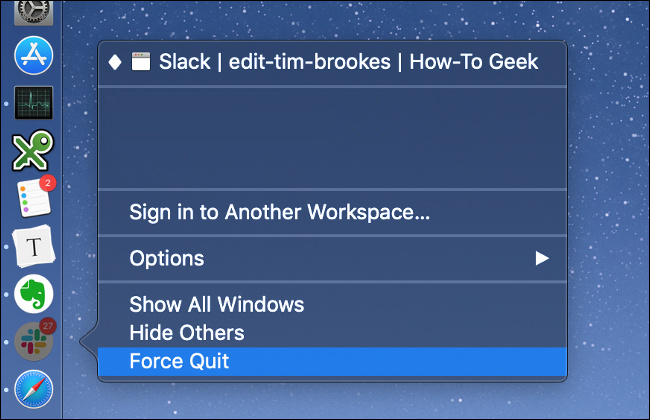Screen dimensions: 650x420
Task: Select Show All Windows
Action: click(216, 304)
